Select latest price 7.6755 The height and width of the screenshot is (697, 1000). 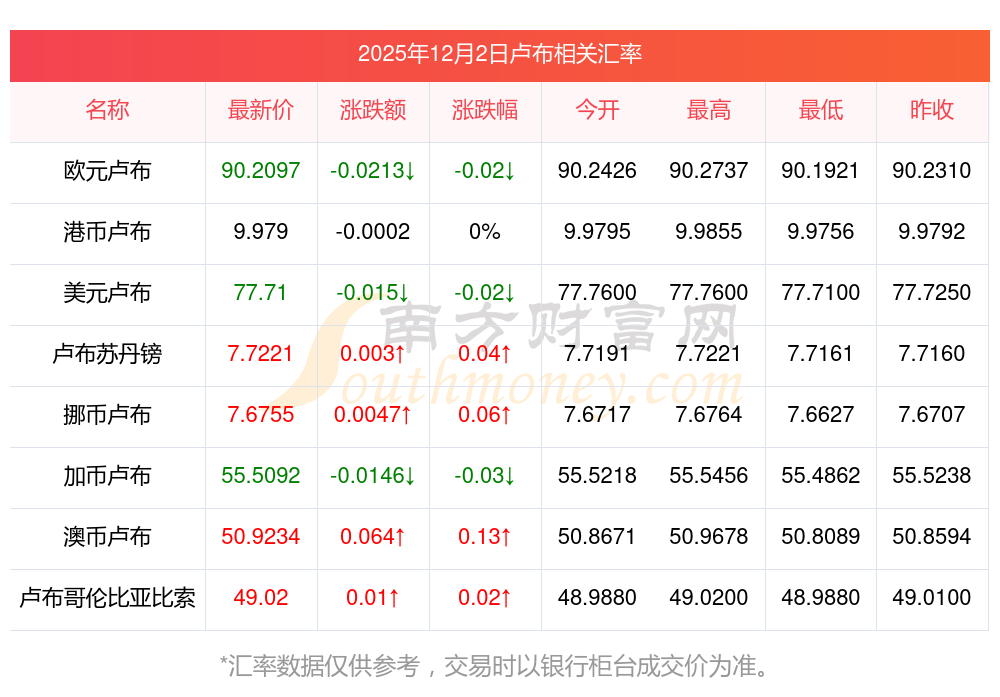point(261,415)
